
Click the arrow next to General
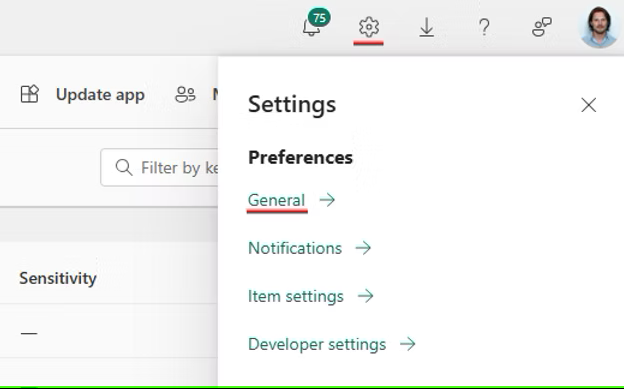[x=327, y=199]
